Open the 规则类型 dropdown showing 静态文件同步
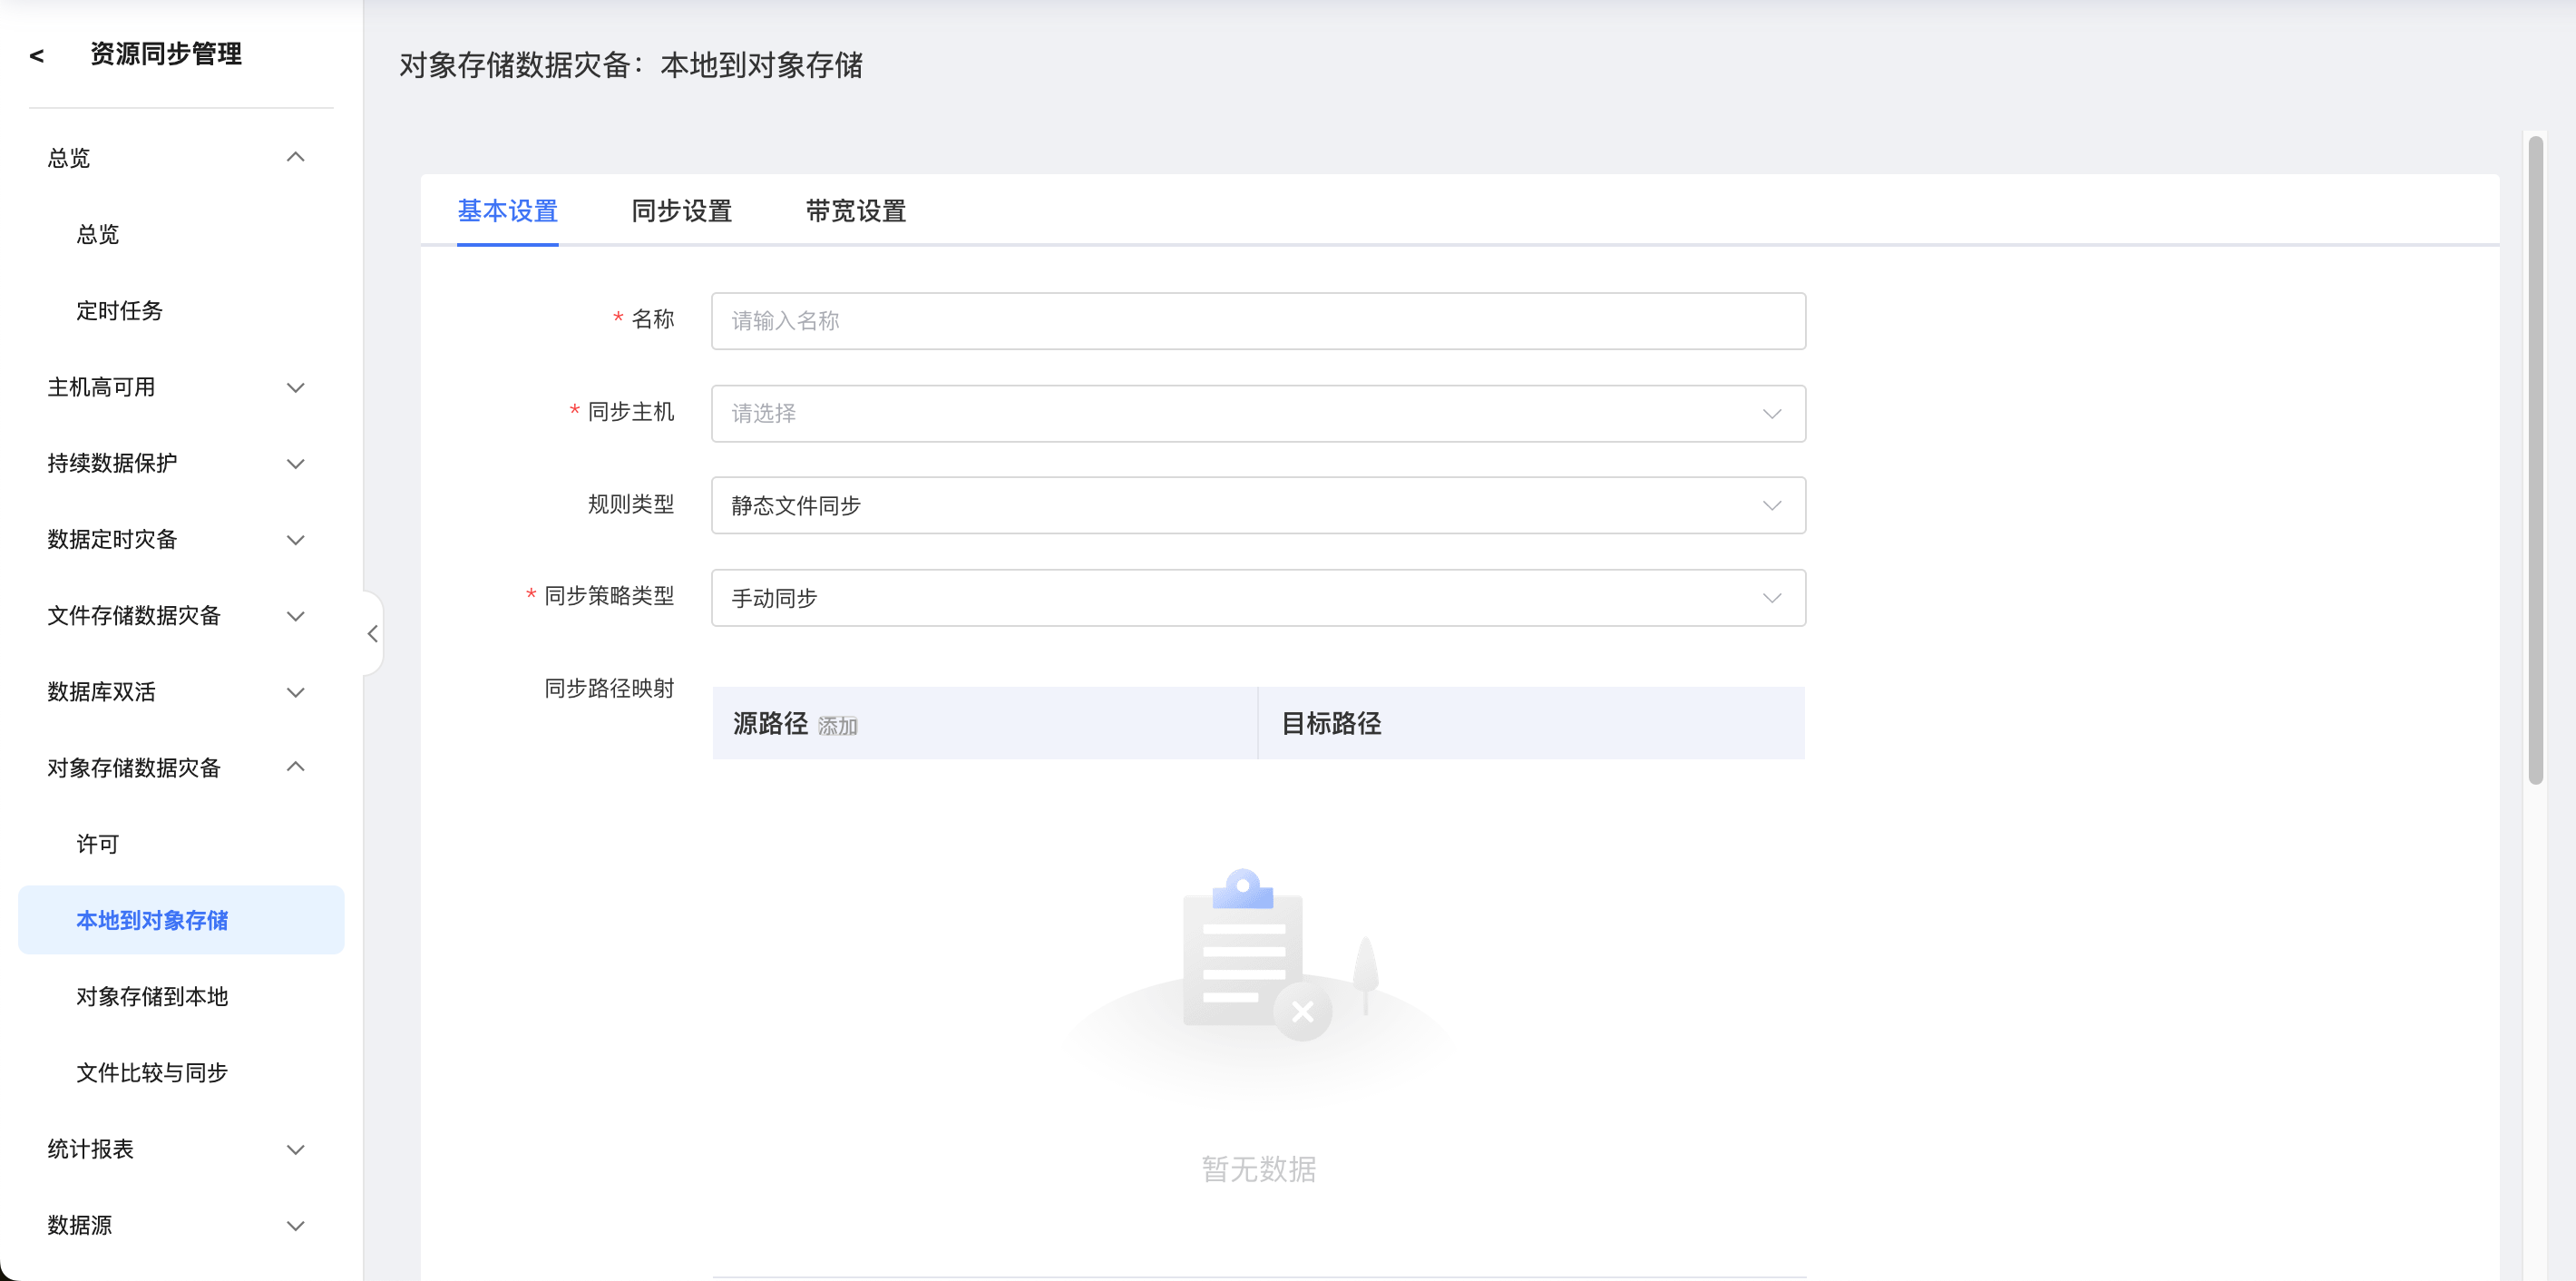Viewport: 2576px width, 1281px height. [1257, 505]
